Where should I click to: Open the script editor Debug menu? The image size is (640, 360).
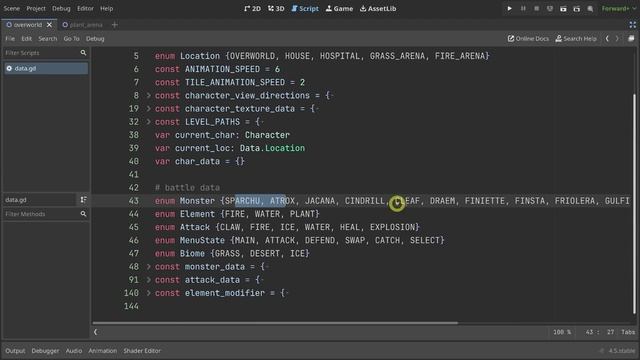click(95, 38)
